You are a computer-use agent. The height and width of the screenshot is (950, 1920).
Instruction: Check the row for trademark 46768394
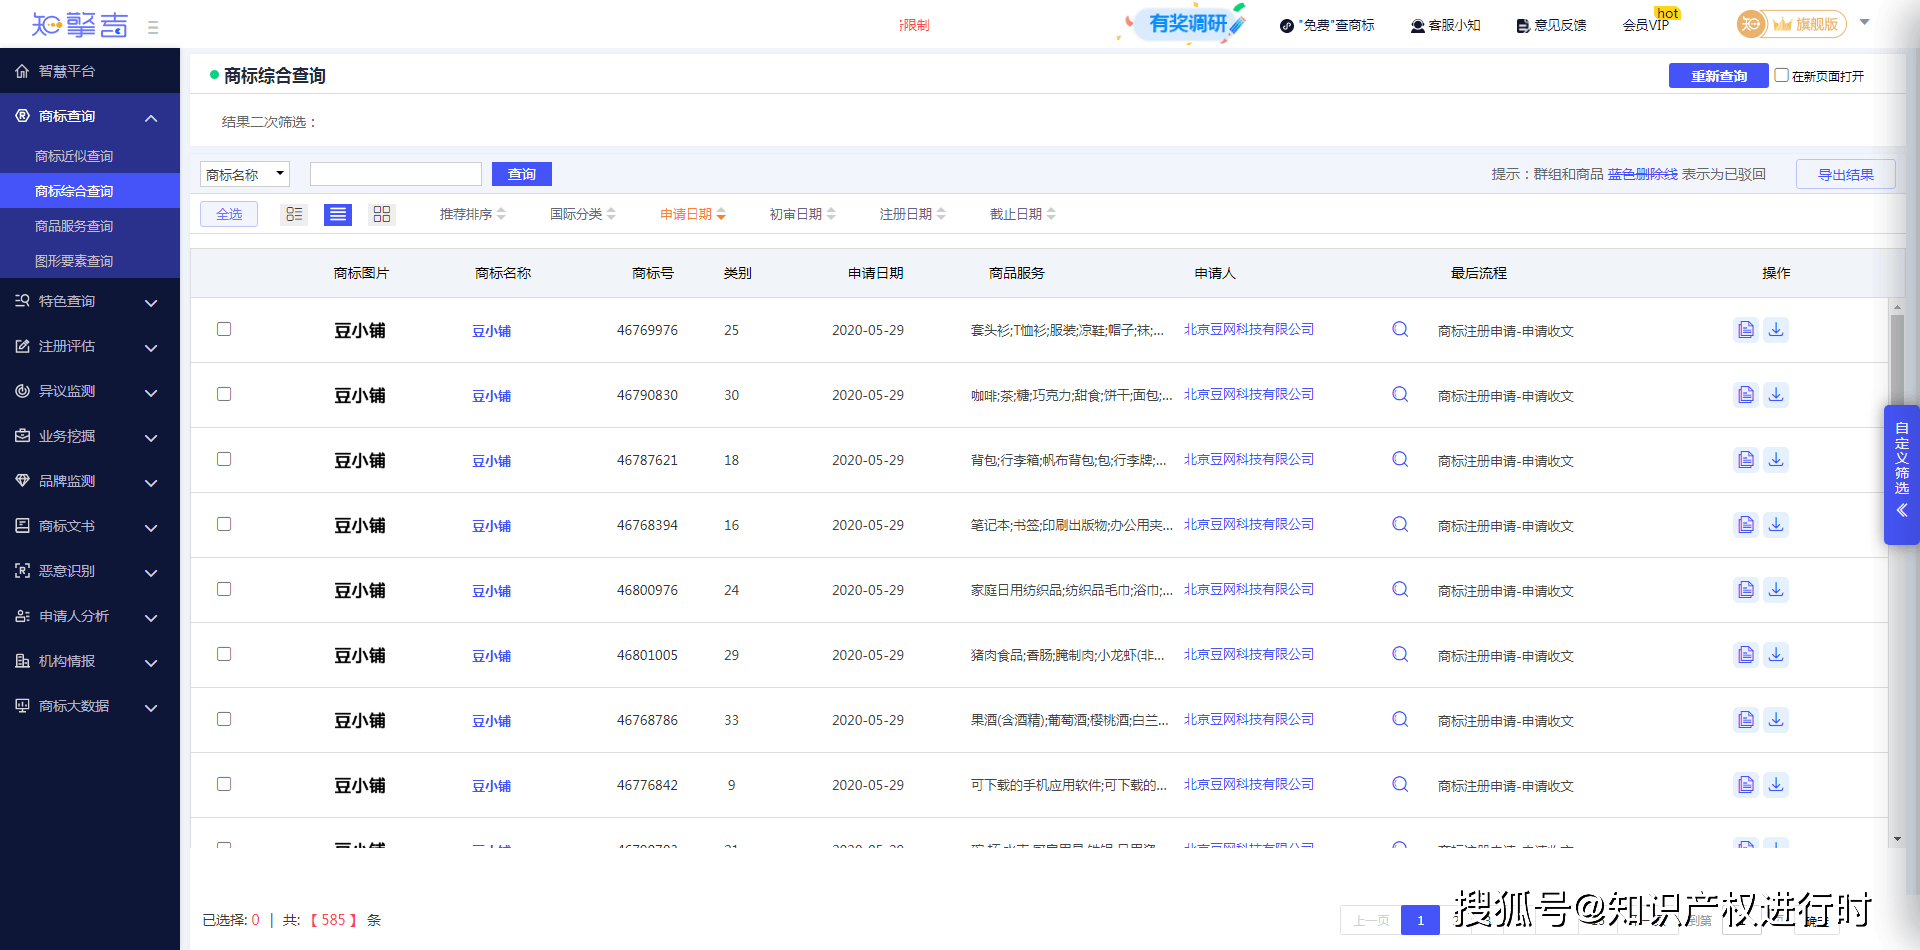point(224,524)
